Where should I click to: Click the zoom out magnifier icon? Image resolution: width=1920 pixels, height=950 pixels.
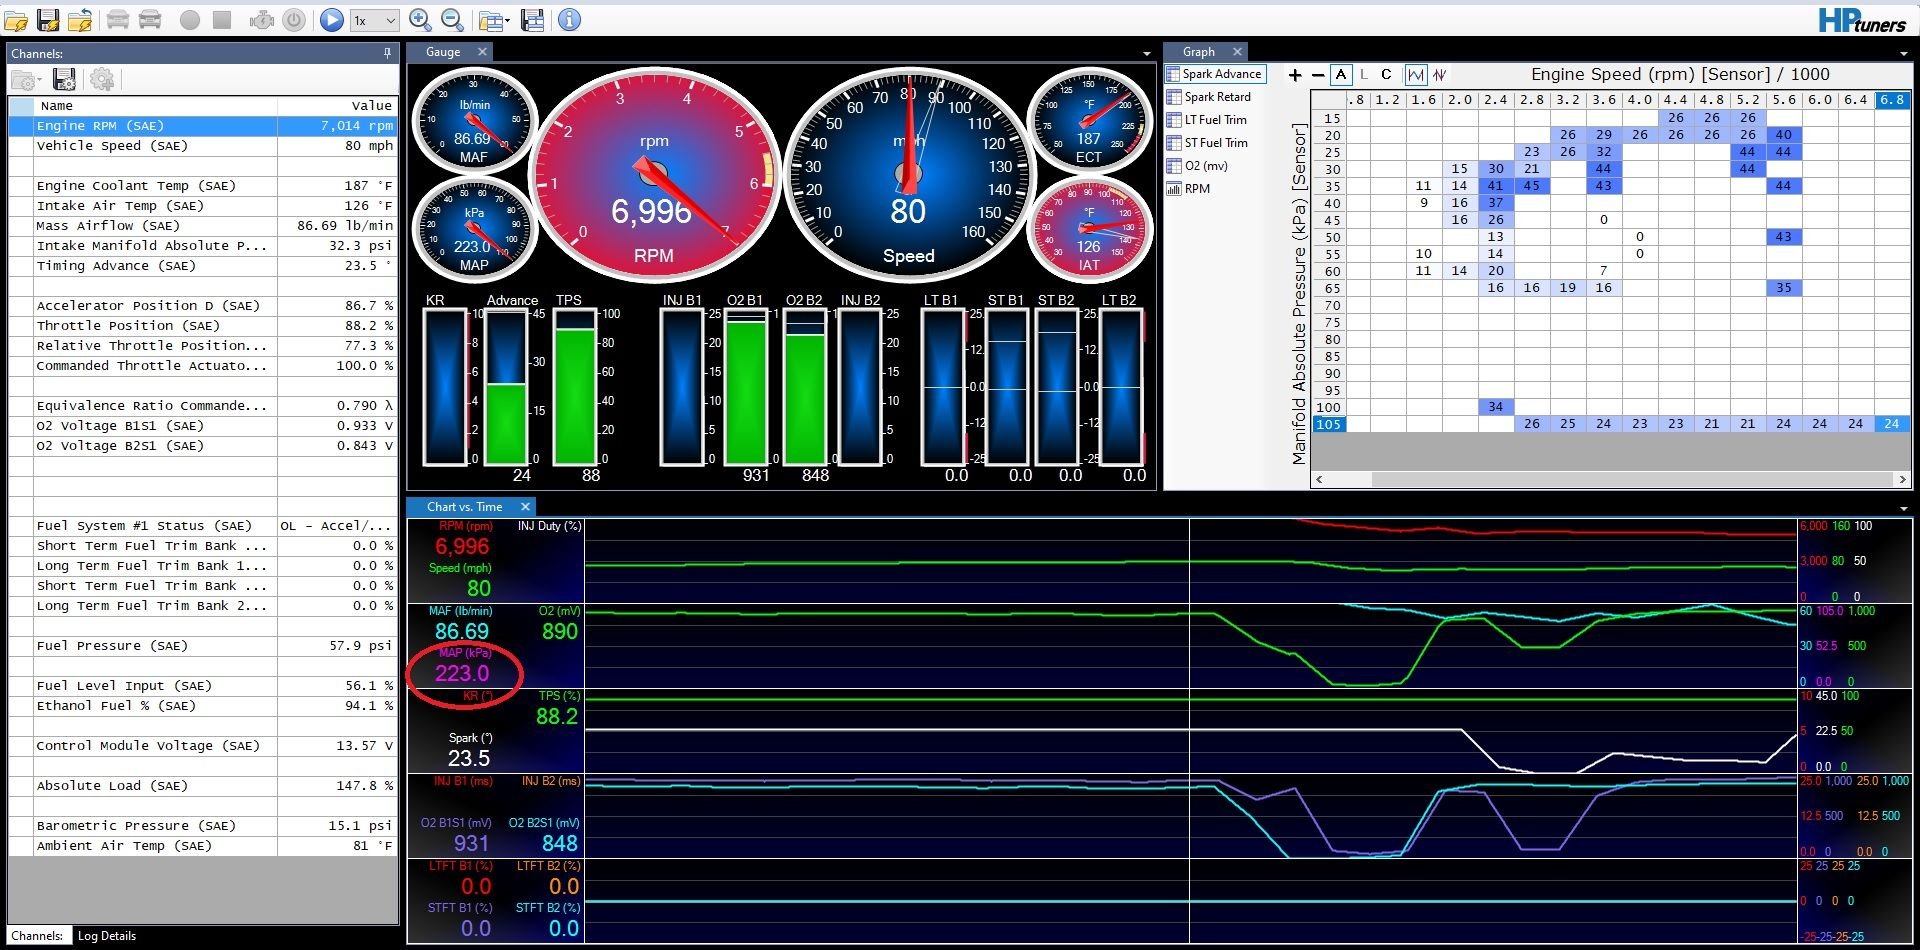coord(452,20)
